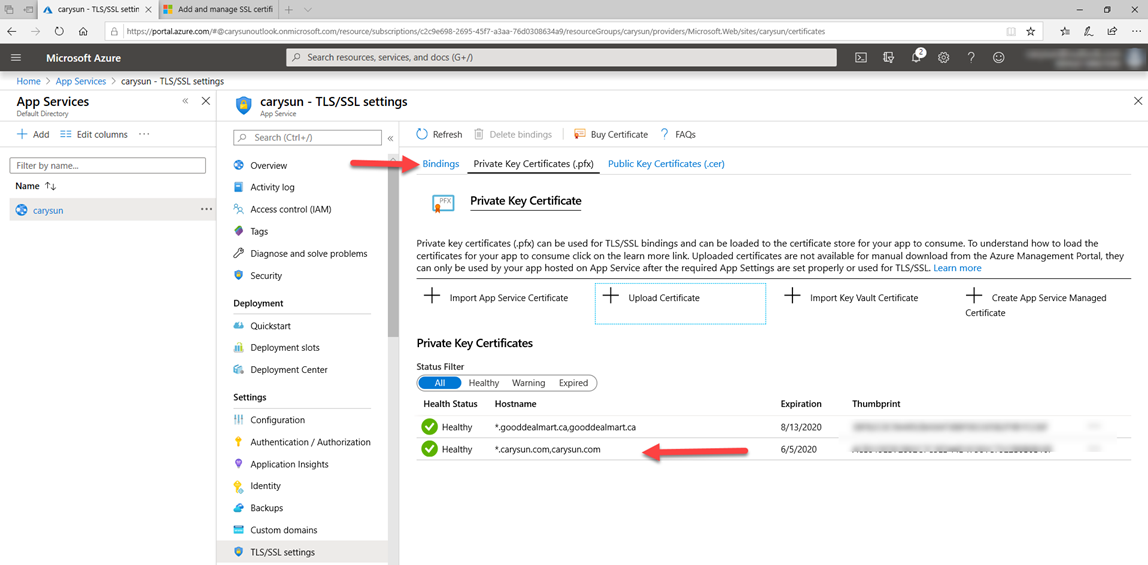Switch to the Add and manage SSL browser tab
This screenshot has width=1148, height=565.
(217, 10)
